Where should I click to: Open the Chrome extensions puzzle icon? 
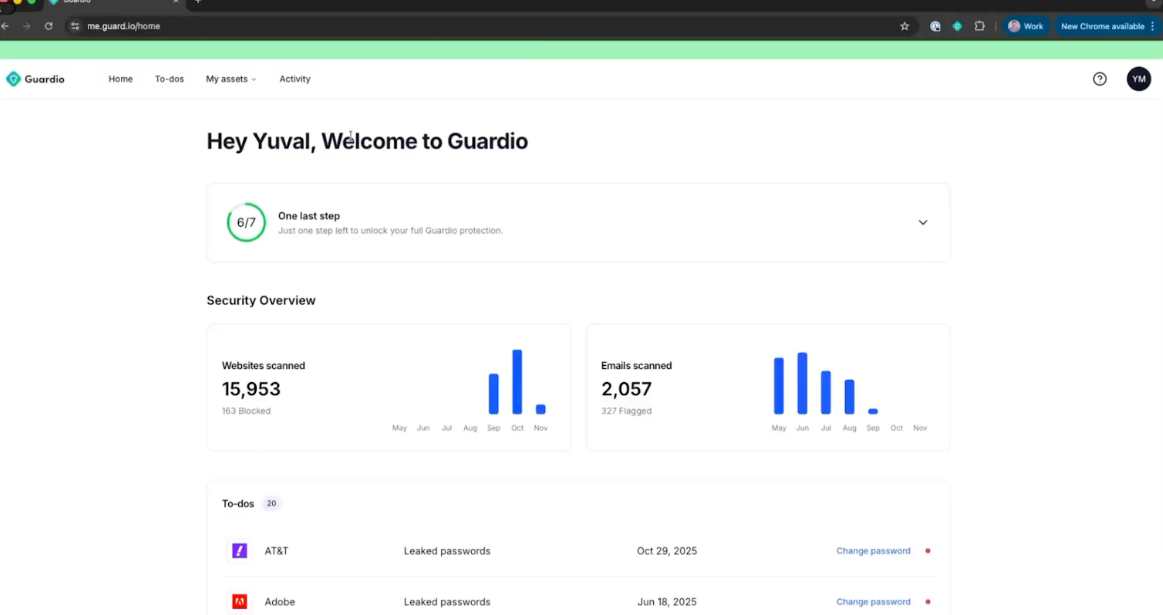point(979,26)
